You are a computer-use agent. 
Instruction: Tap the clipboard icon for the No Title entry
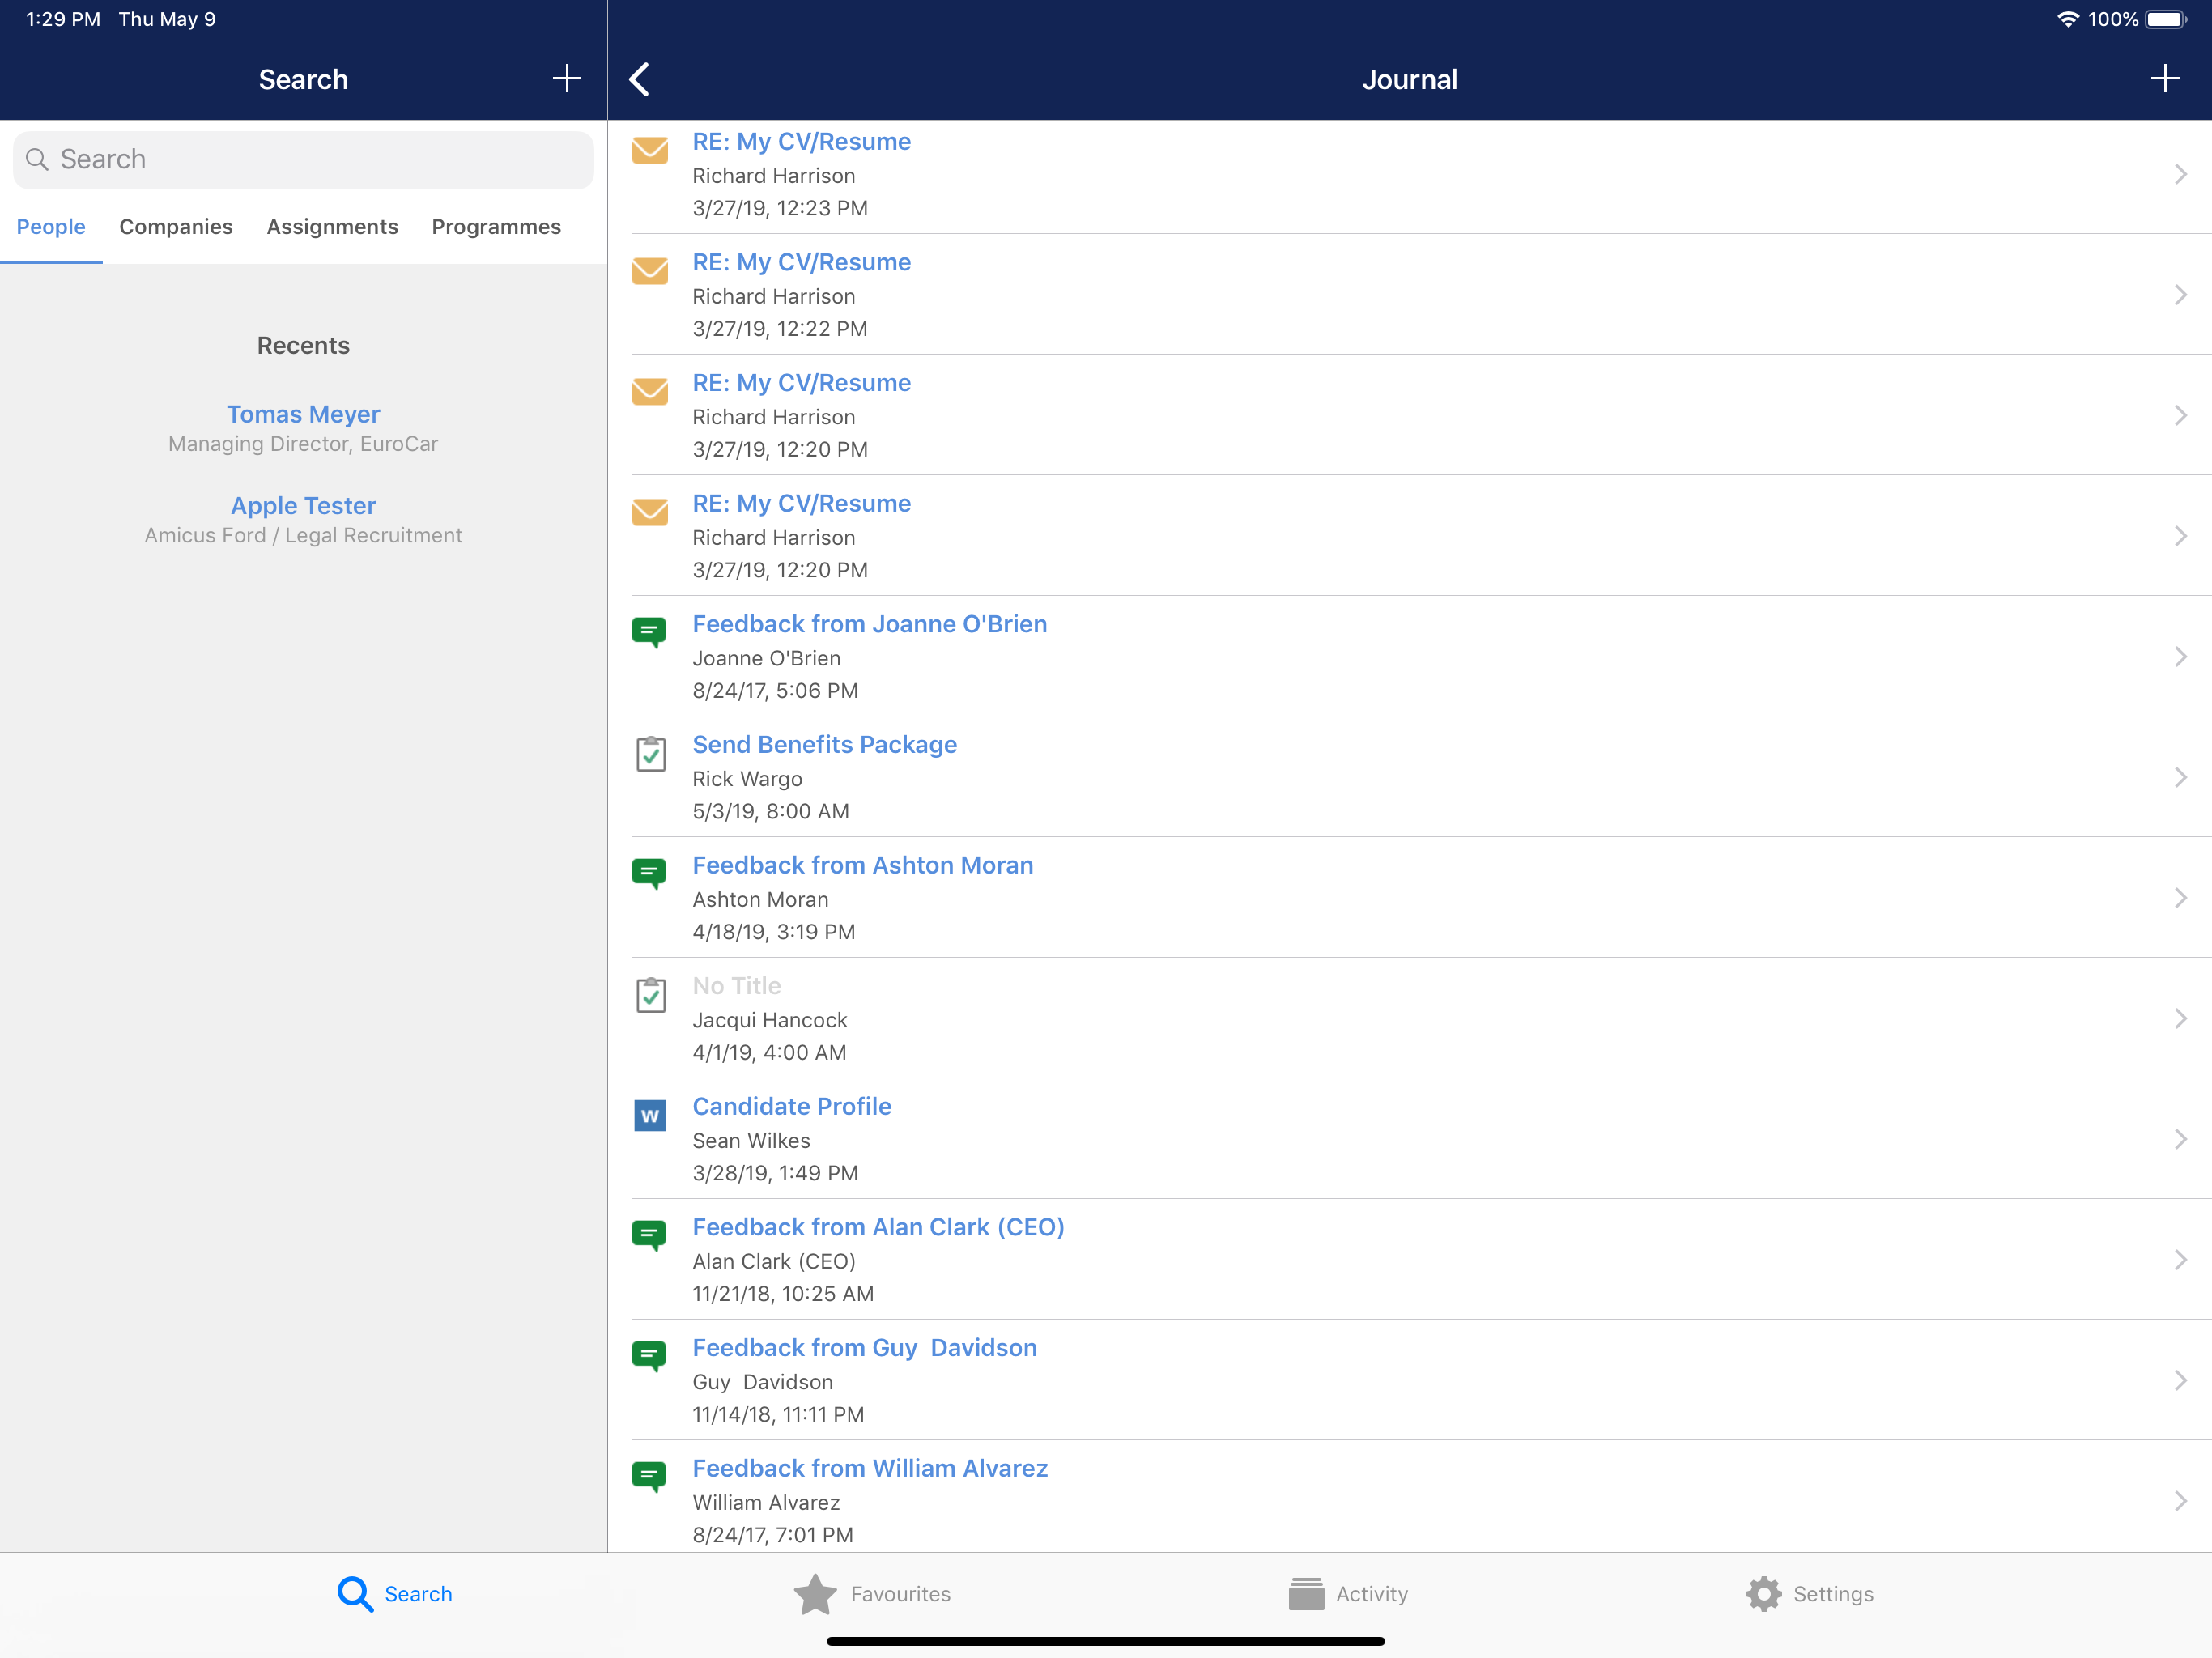[651, 995]
